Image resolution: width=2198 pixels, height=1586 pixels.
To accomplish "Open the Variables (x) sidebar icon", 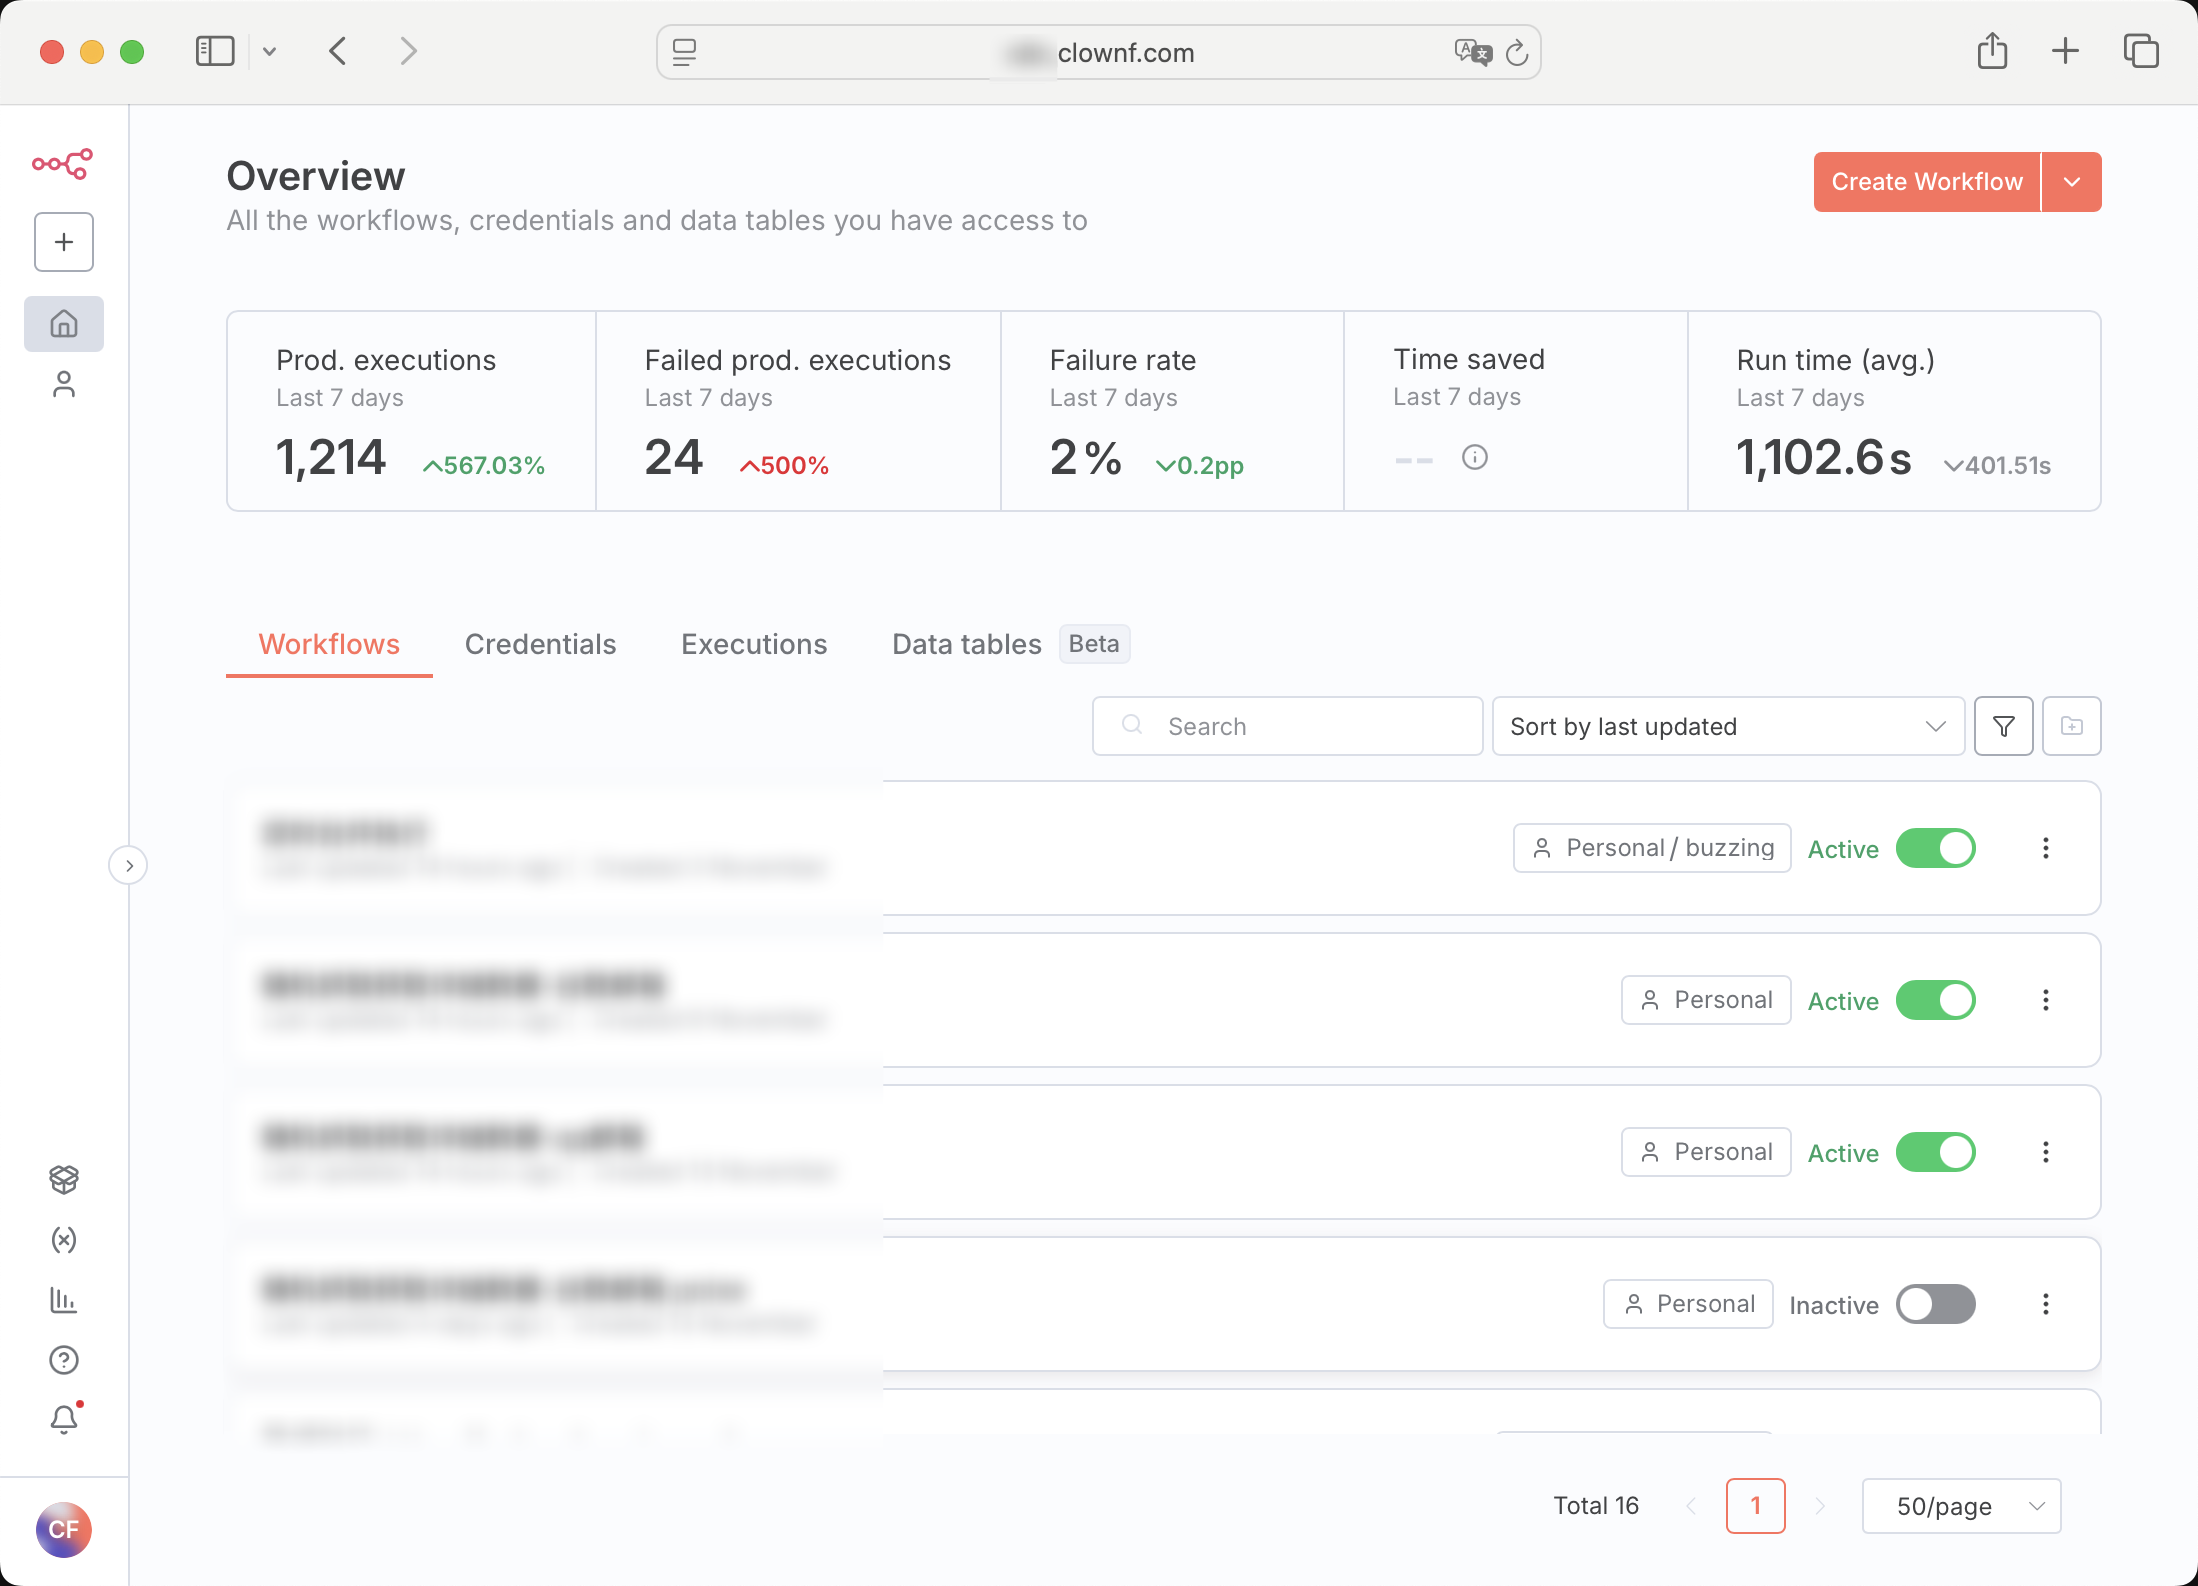I will pos(64,1240).
